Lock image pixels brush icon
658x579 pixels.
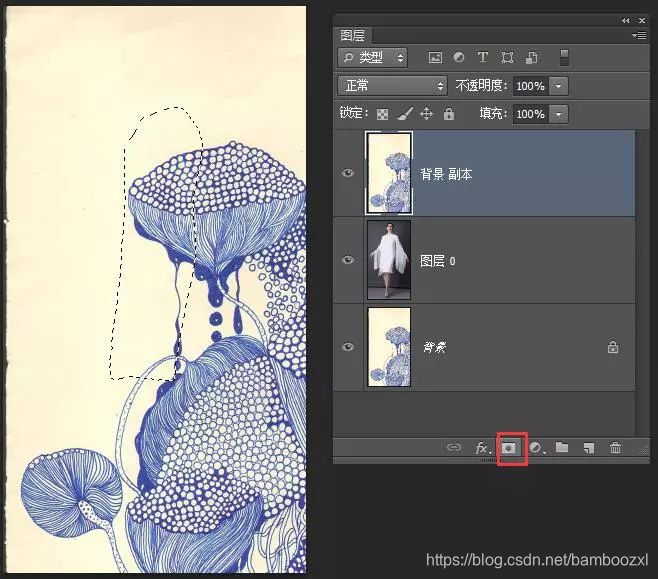[405, 113]
